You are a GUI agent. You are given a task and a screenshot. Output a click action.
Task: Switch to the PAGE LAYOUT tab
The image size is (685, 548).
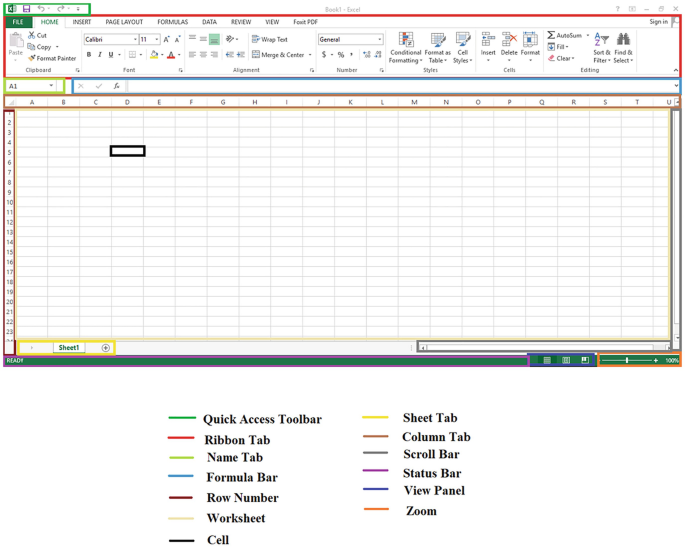(x=124, y=22)
